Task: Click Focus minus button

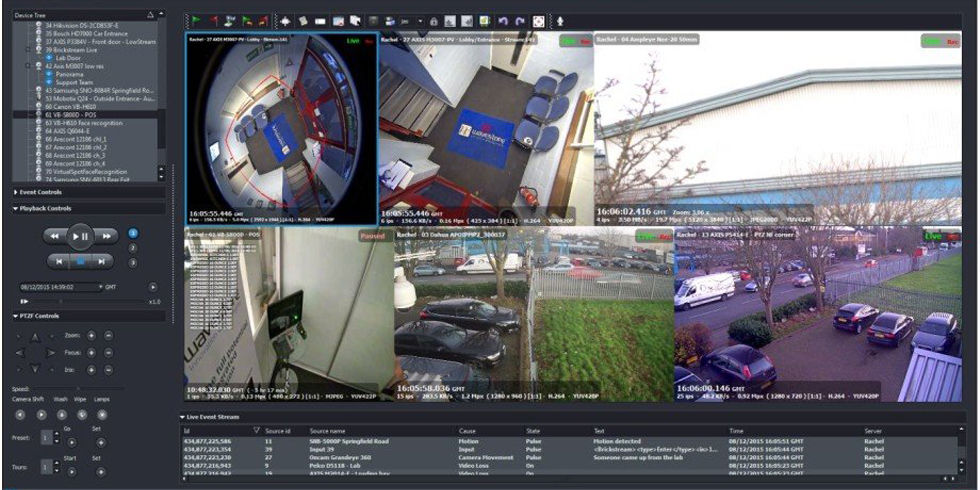Action: pos(108,353)
